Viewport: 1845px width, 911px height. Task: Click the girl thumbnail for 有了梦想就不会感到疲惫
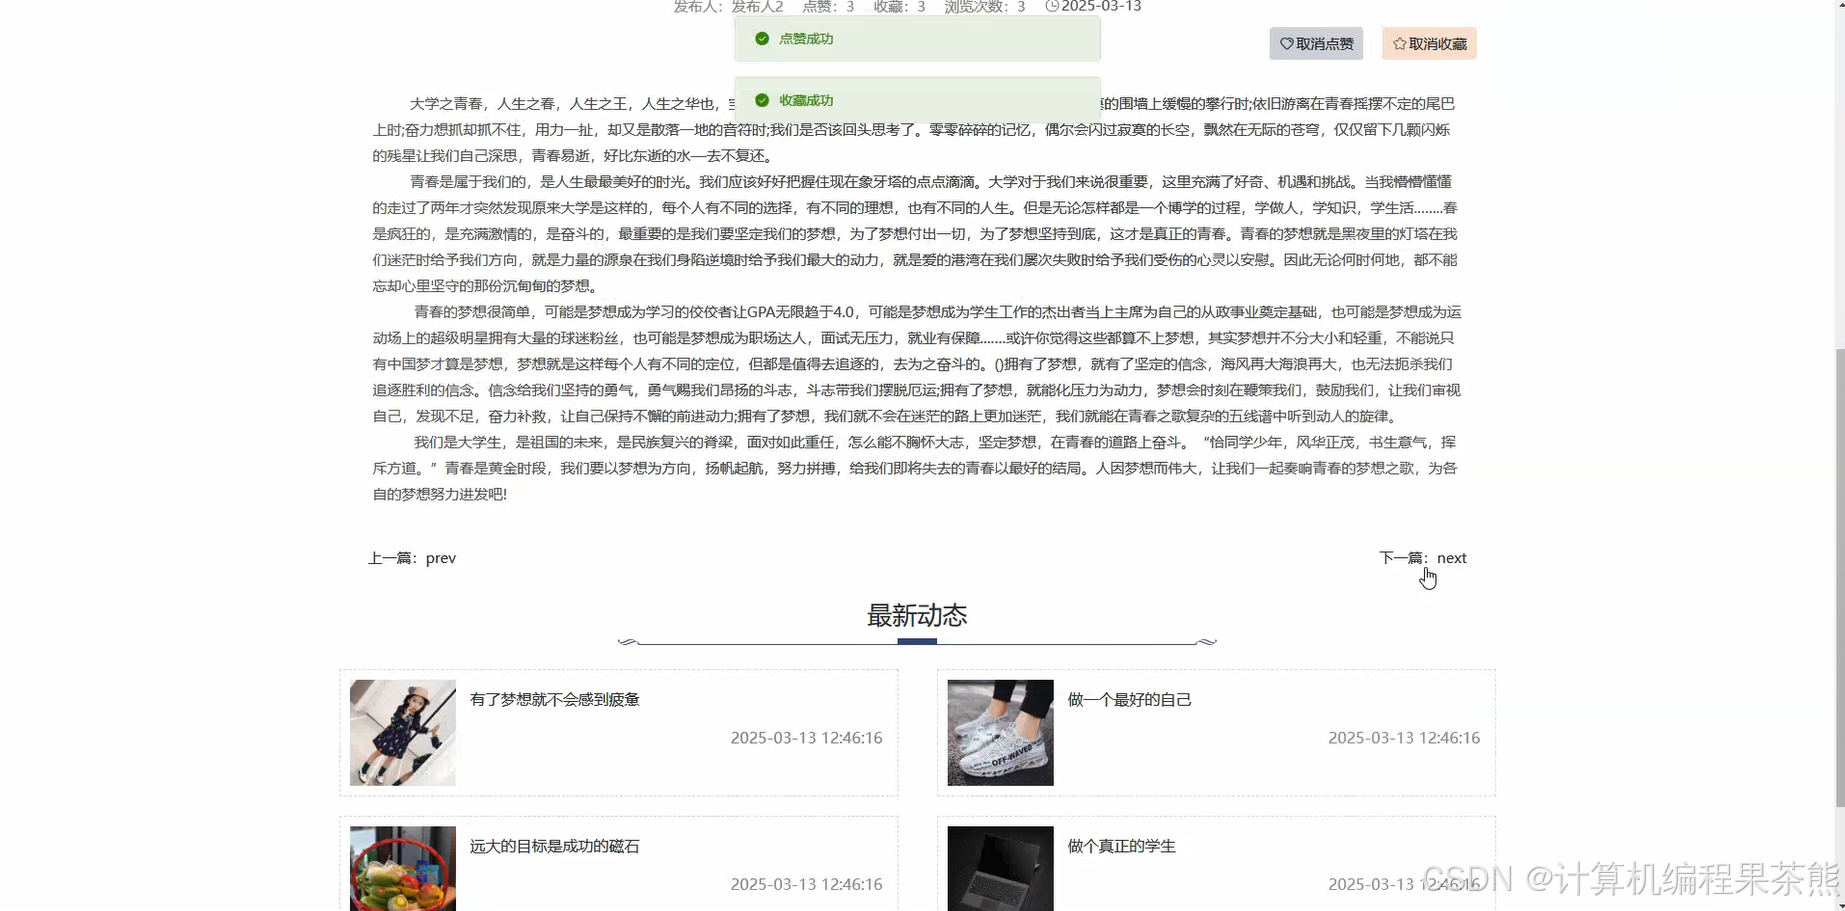click(403, 733)
